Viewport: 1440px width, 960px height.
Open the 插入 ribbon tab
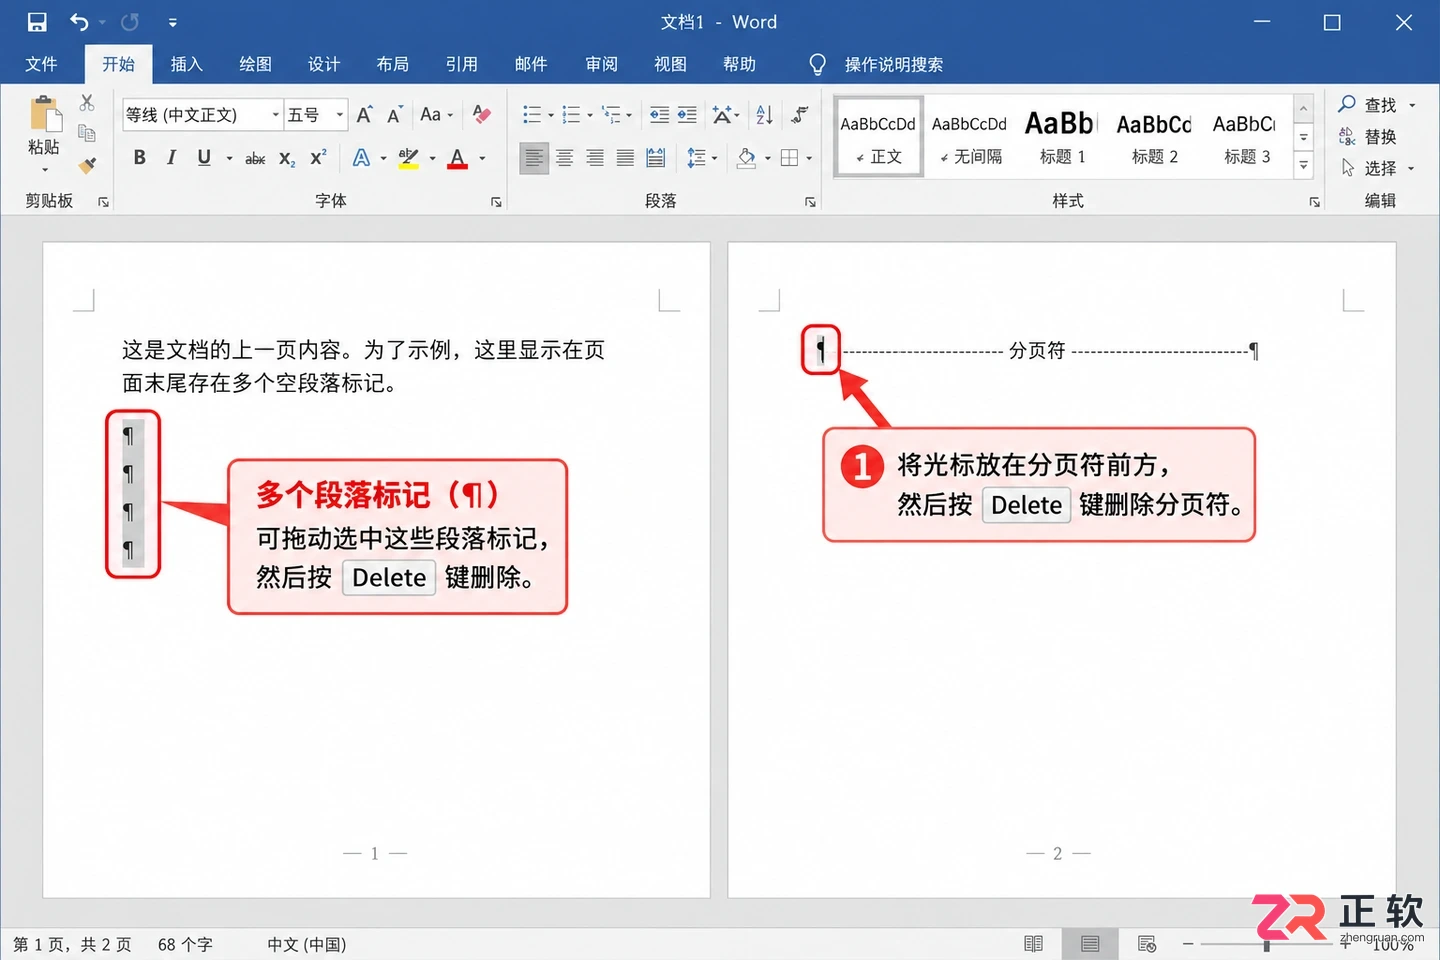187,65
